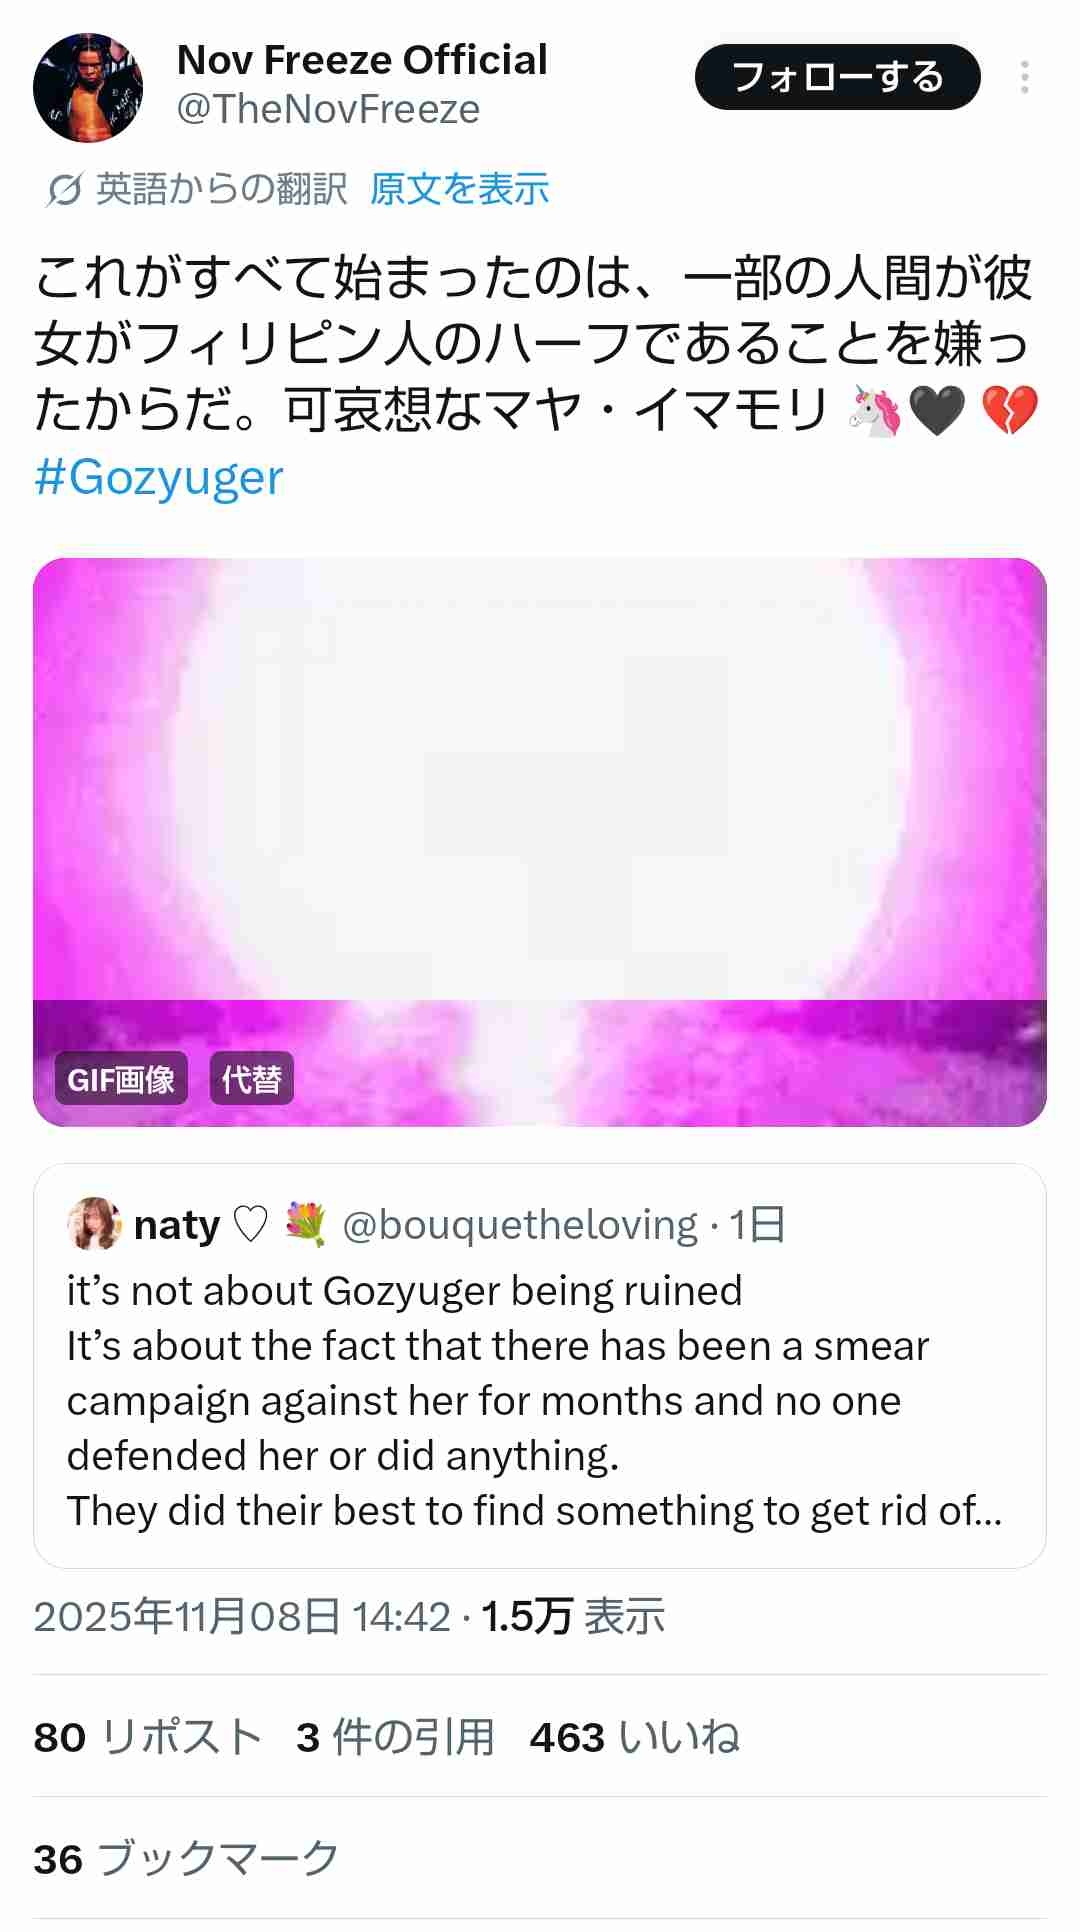Open the three-dot more options menu
Screen dimensions: 1080x1932
pos(1024,77)
